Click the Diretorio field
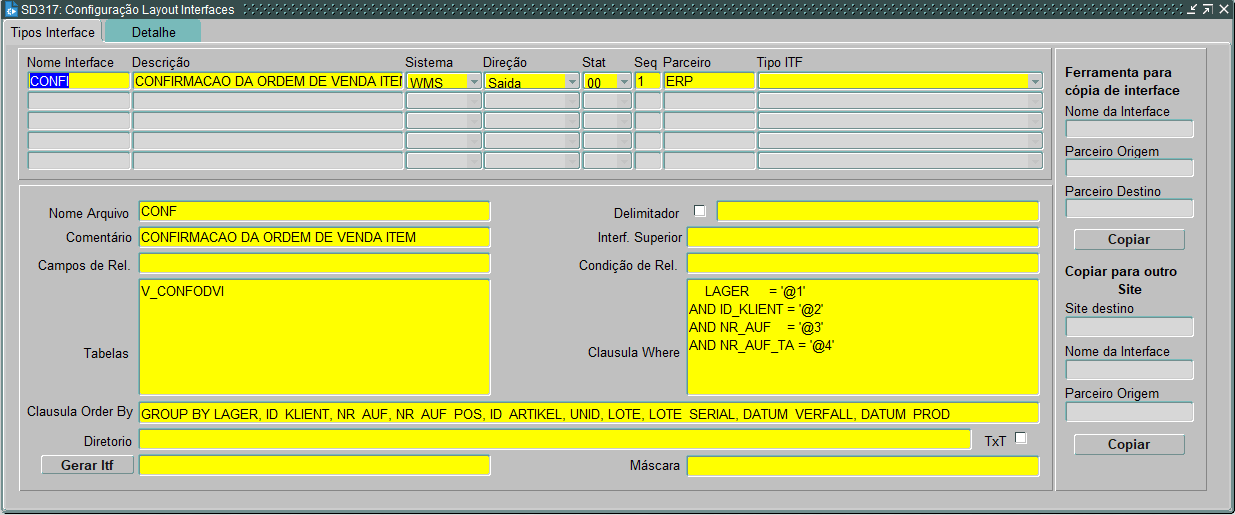Screen dimensions: 1235x515 tap(555, 439)
